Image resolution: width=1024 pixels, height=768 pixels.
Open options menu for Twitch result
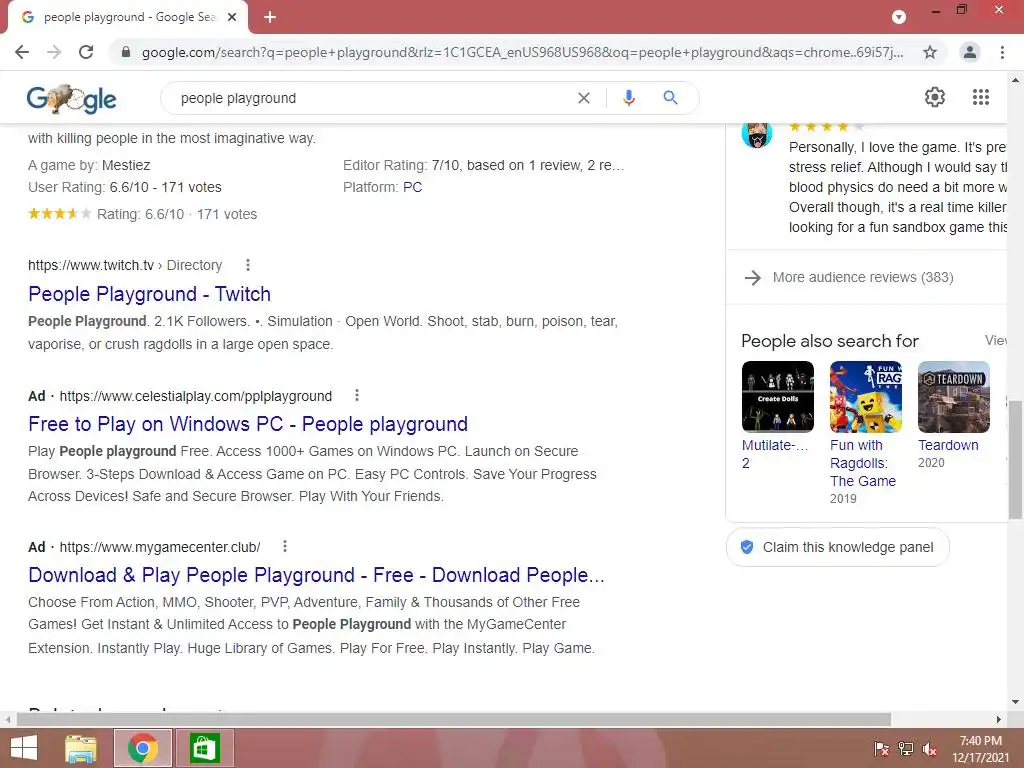tap(248, 265)
